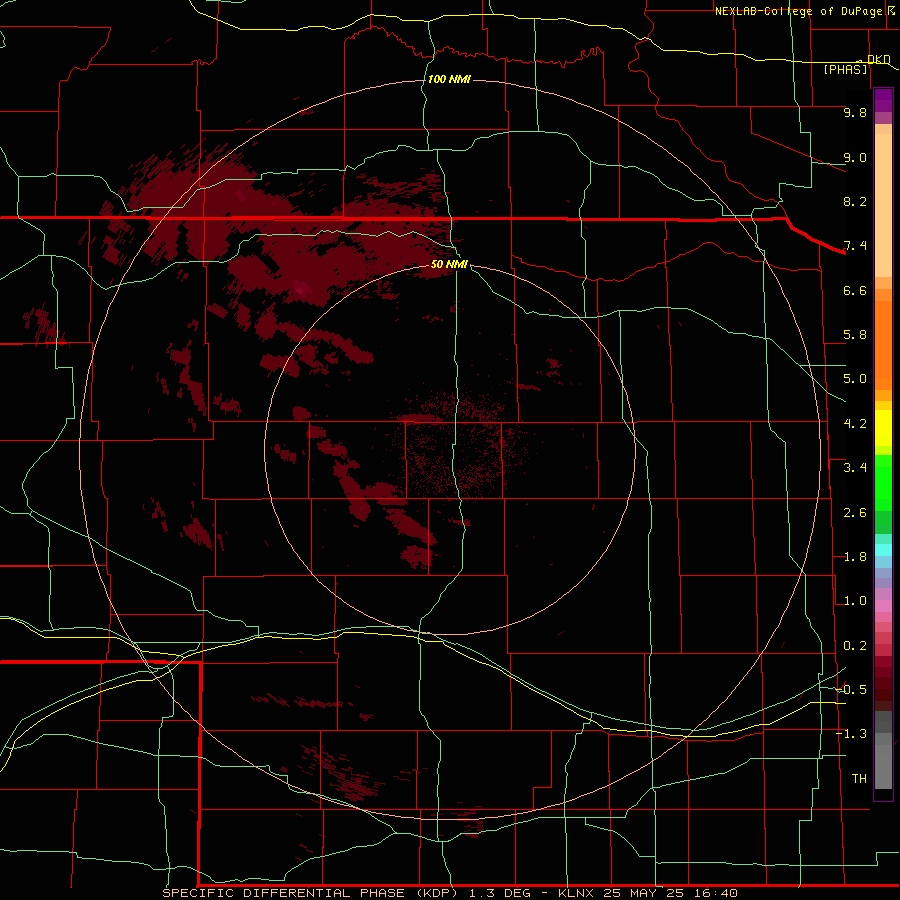Click the 6.6 scale value
The image size is (900, 900).
click(855, 290)
